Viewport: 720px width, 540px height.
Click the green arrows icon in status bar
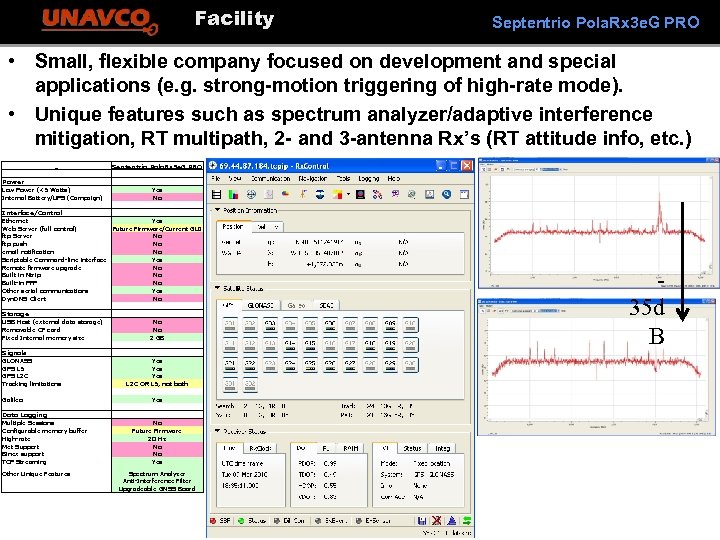467,520
